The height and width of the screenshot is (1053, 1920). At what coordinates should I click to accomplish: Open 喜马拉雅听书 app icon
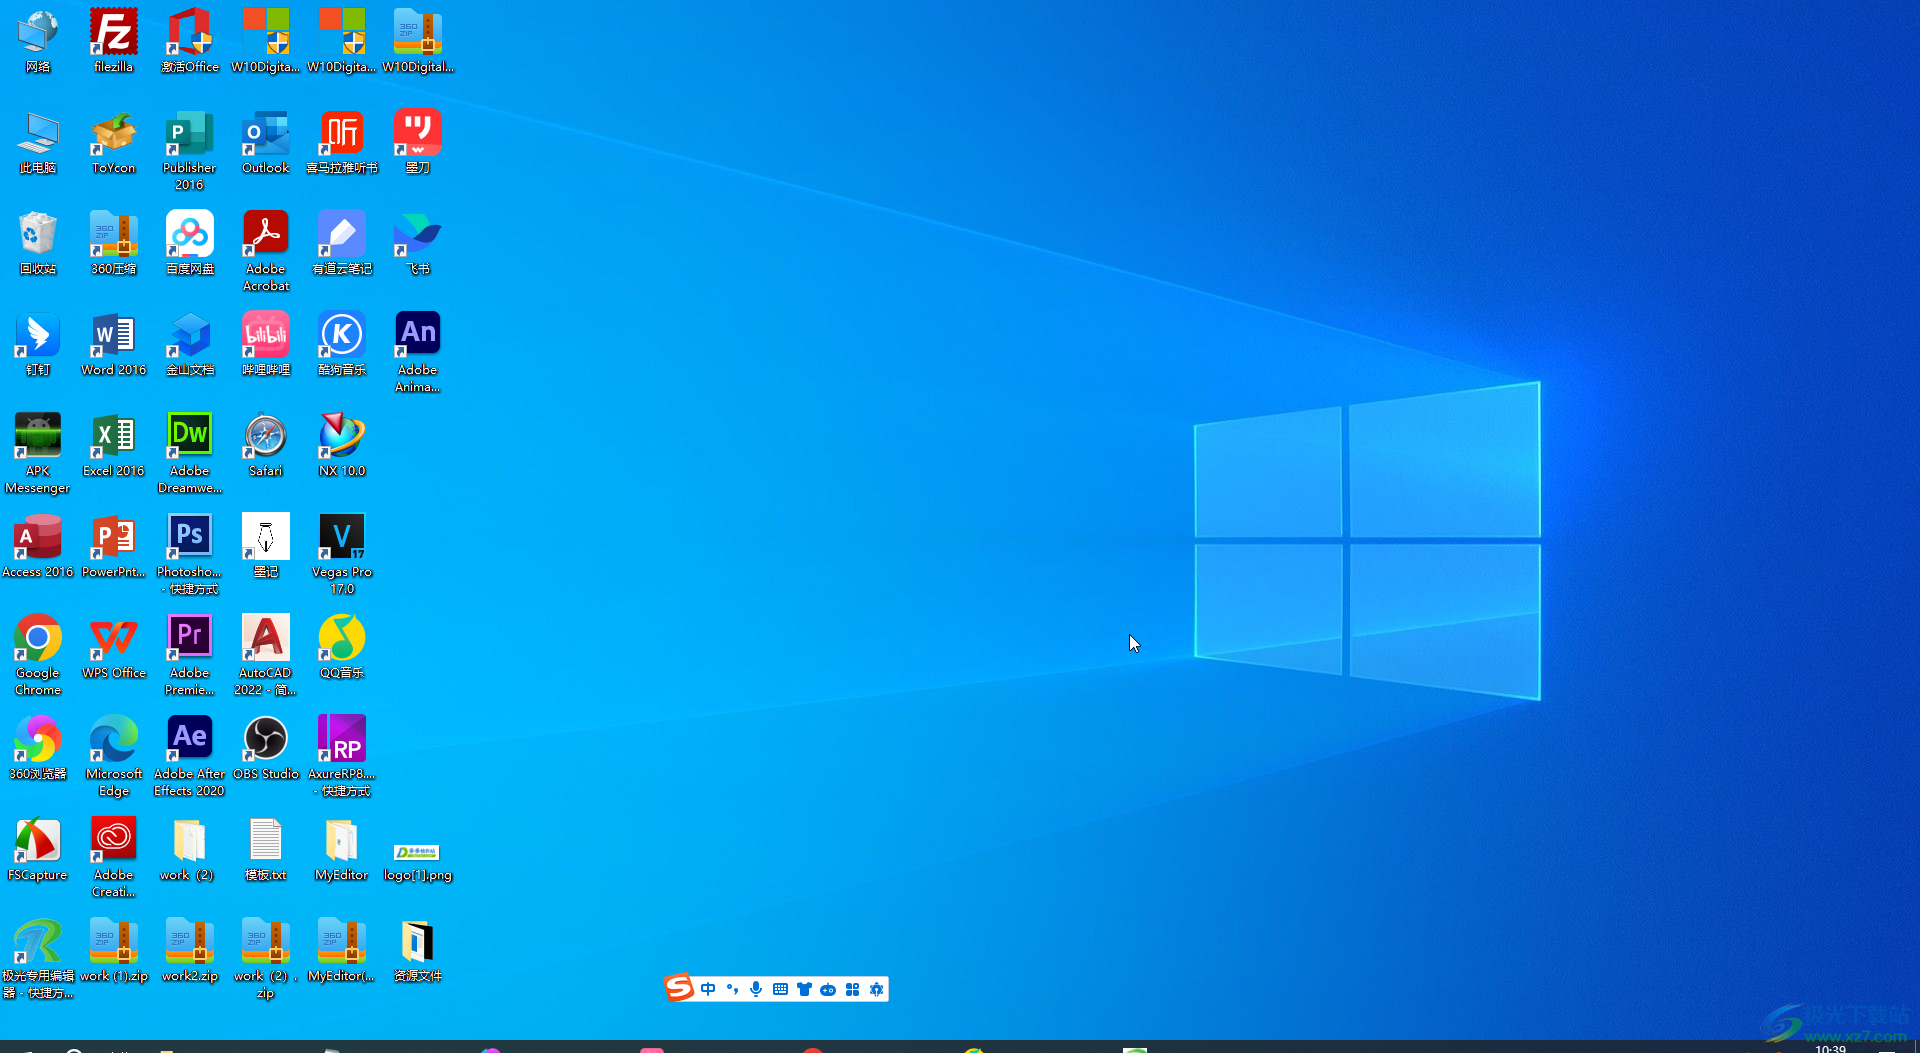342,142
